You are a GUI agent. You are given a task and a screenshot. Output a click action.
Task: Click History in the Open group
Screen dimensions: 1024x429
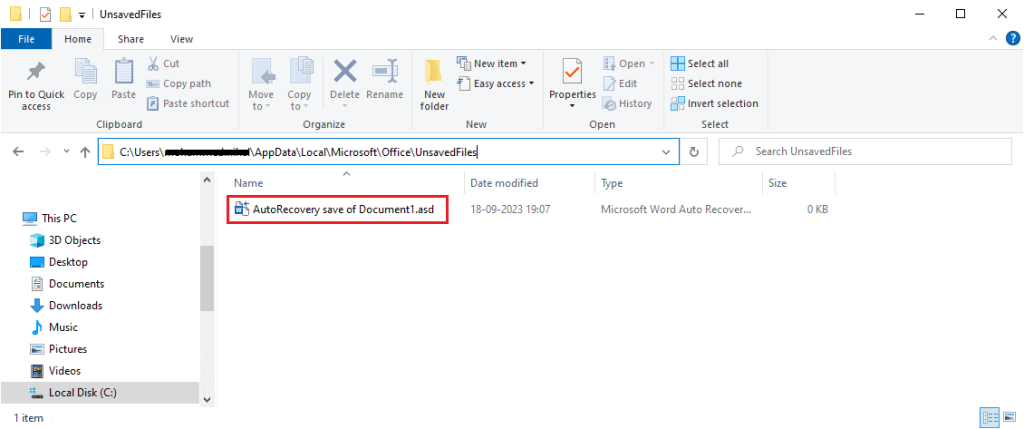pyautogui.click(x=627, y=103)
